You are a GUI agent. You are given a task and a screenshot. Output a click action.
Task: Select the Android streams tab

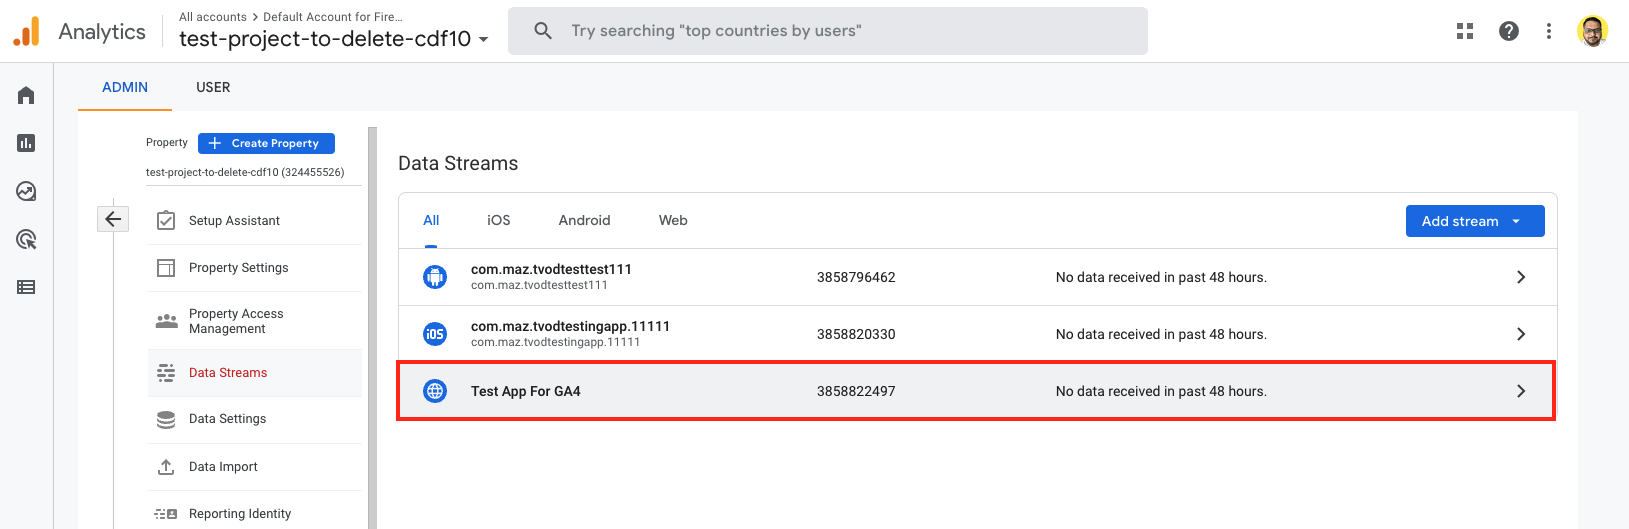[584, 220]
